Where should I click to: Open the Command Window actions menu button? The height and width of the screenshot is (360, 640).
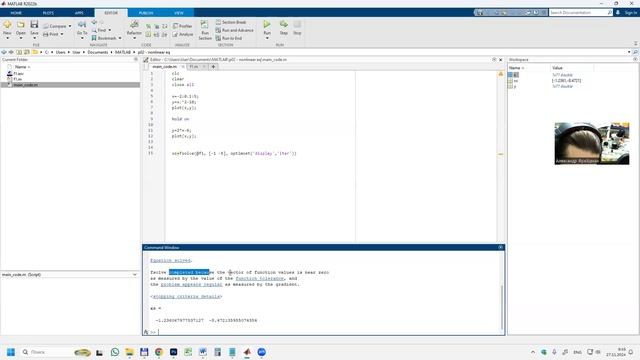point(501,247)
